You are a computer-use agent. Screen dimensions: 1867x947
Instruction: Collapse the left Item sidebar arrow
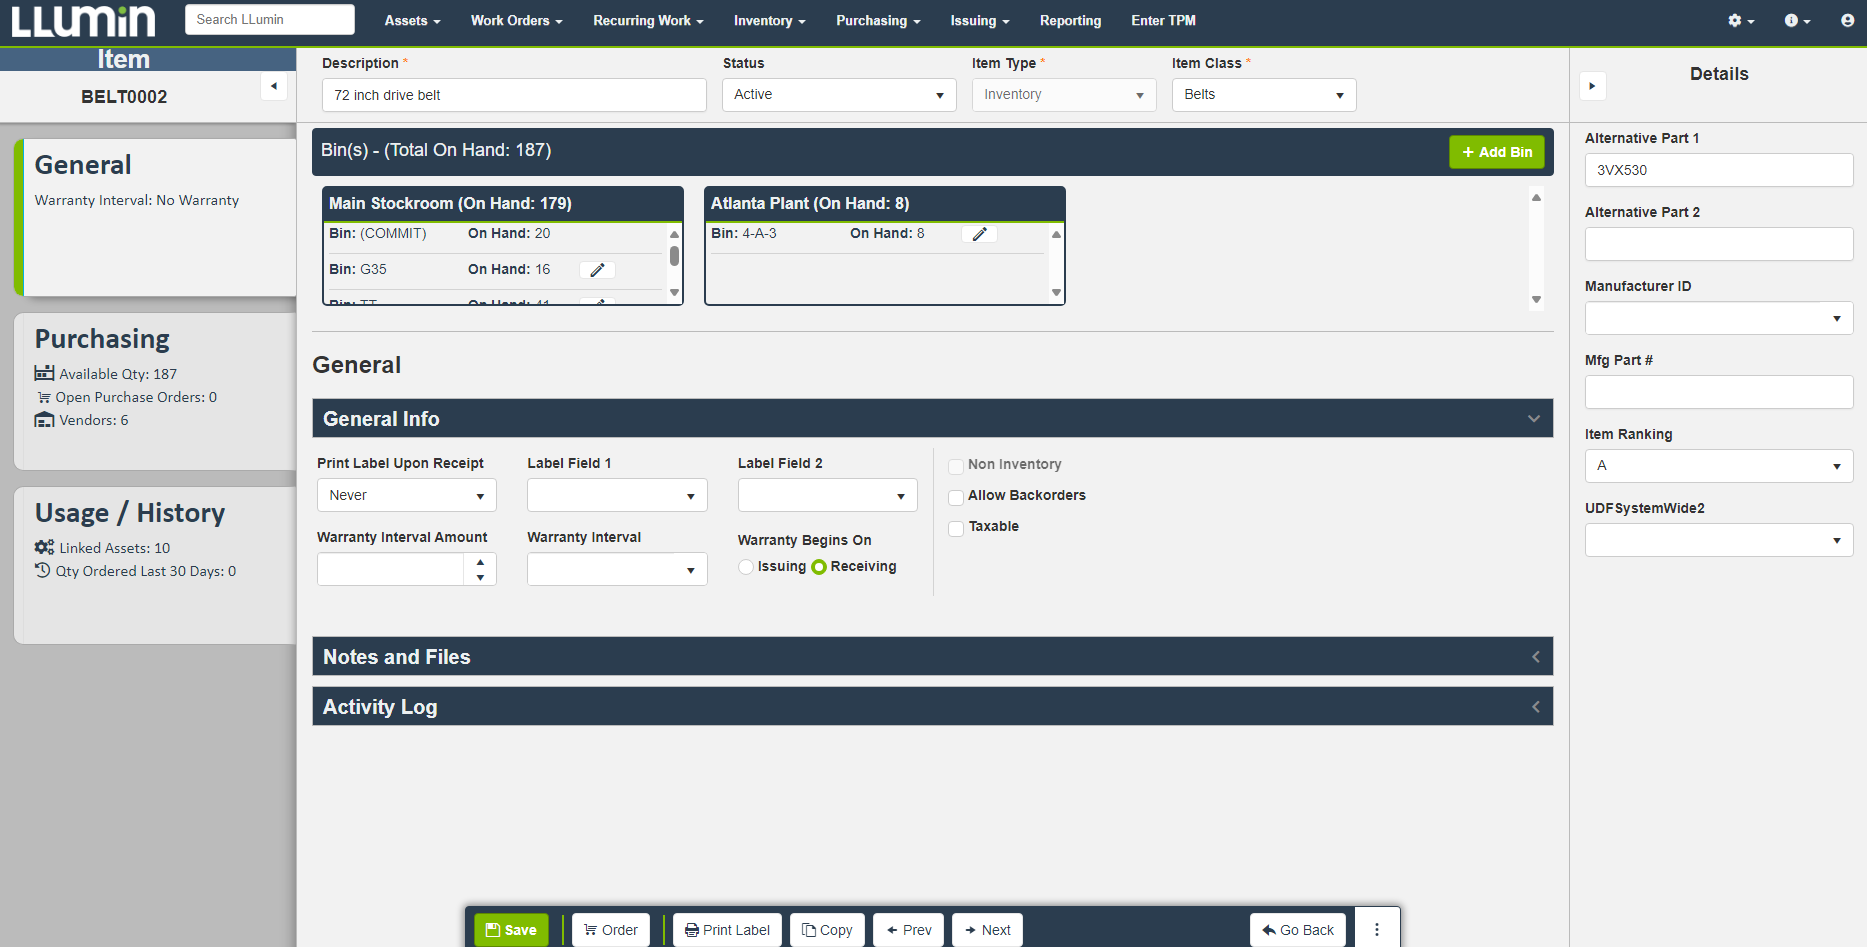click(274, 86)
